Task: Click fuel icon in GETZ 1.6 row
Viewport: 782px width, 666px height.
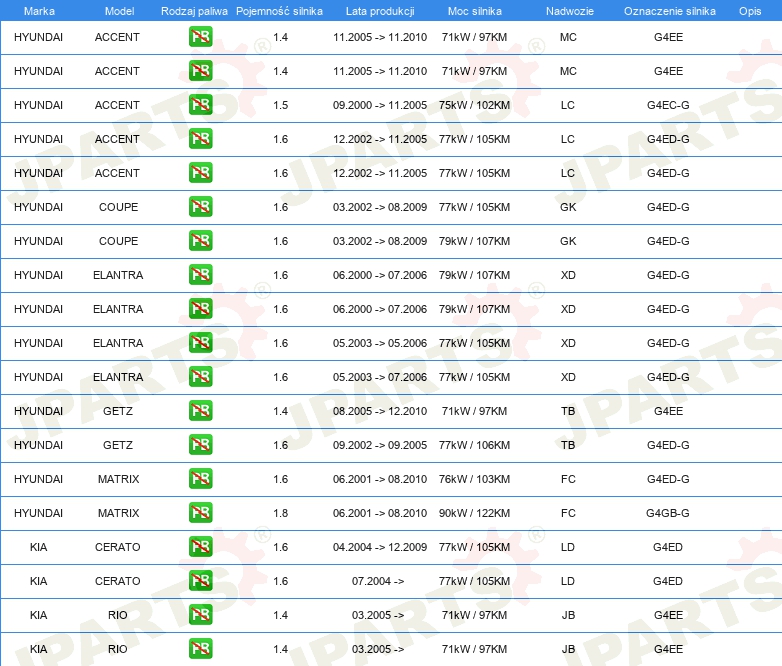Action: click(200, 444)
